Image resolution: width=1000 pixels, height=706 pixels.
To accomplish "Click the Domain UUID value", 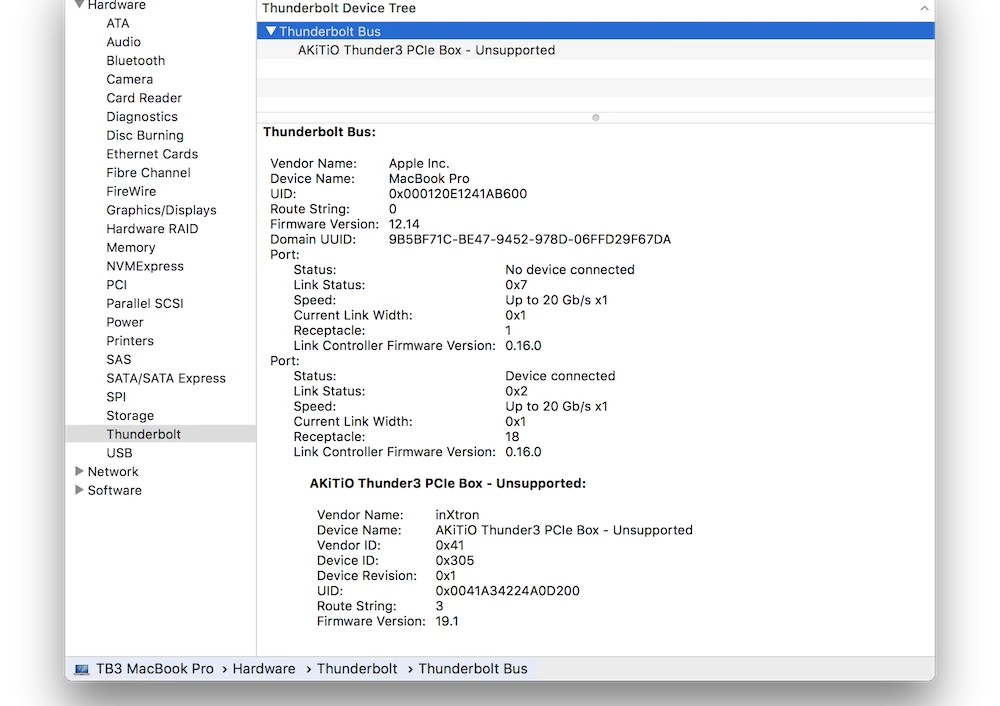I will pyautogui.click(x=530, y=240).
